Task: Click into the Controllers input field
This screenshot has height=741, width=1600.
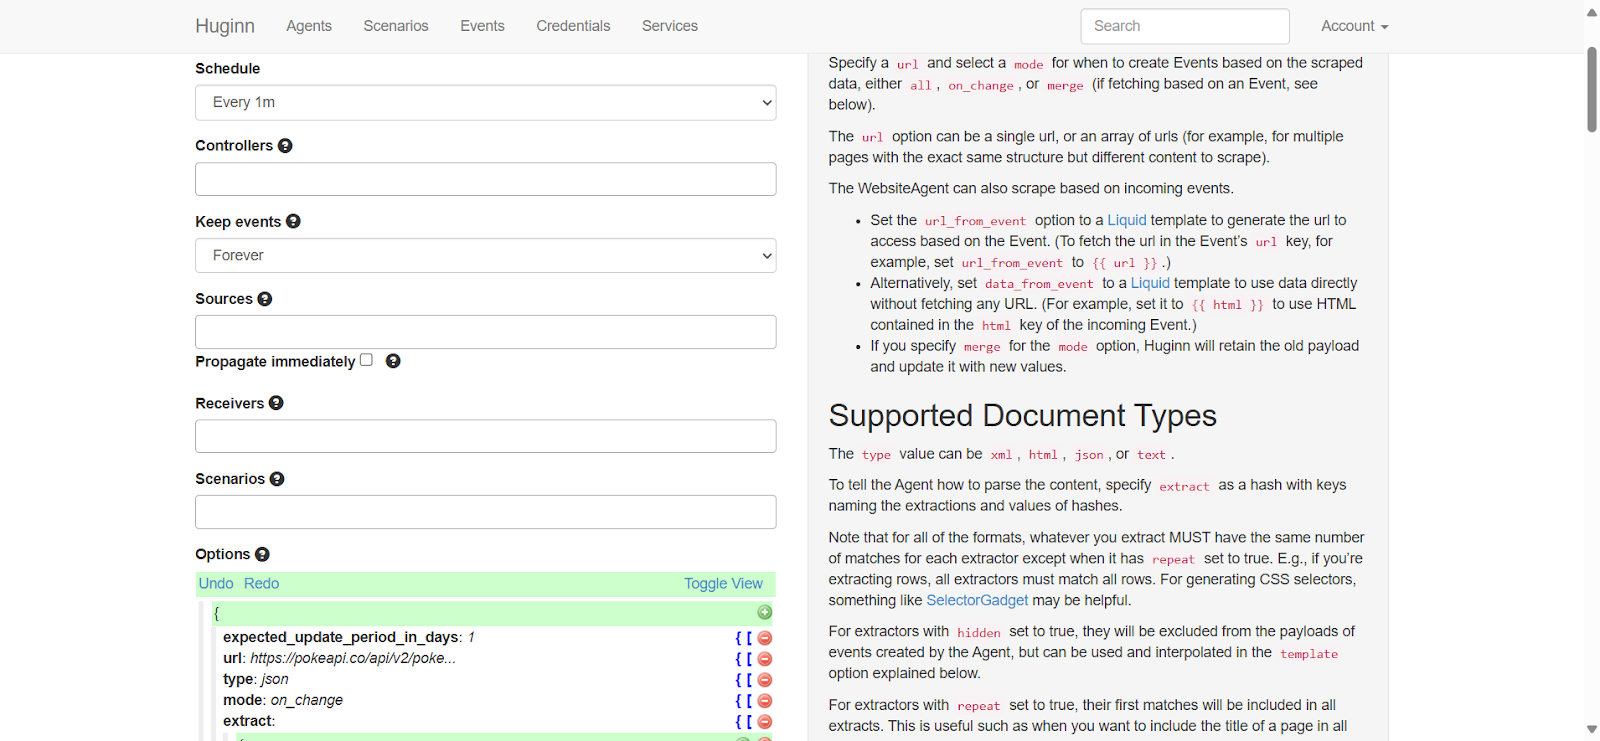Action: pos(486,179)
